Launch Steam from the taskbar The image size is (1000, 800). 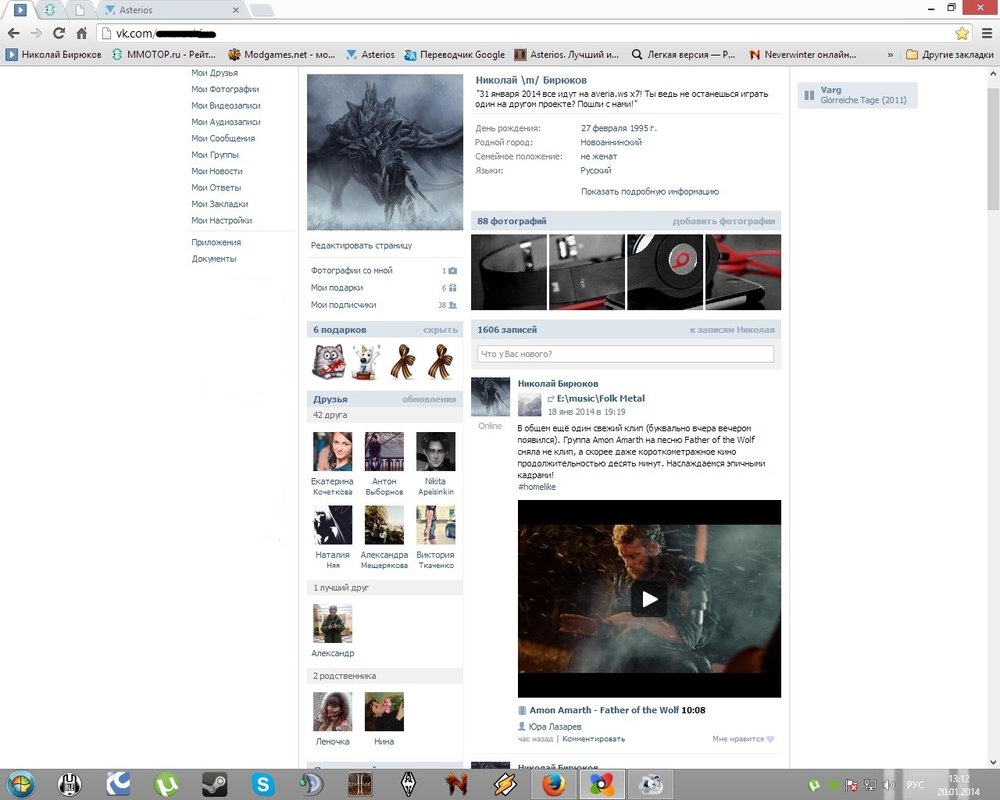pyautogui.click(x=213, y=784)
